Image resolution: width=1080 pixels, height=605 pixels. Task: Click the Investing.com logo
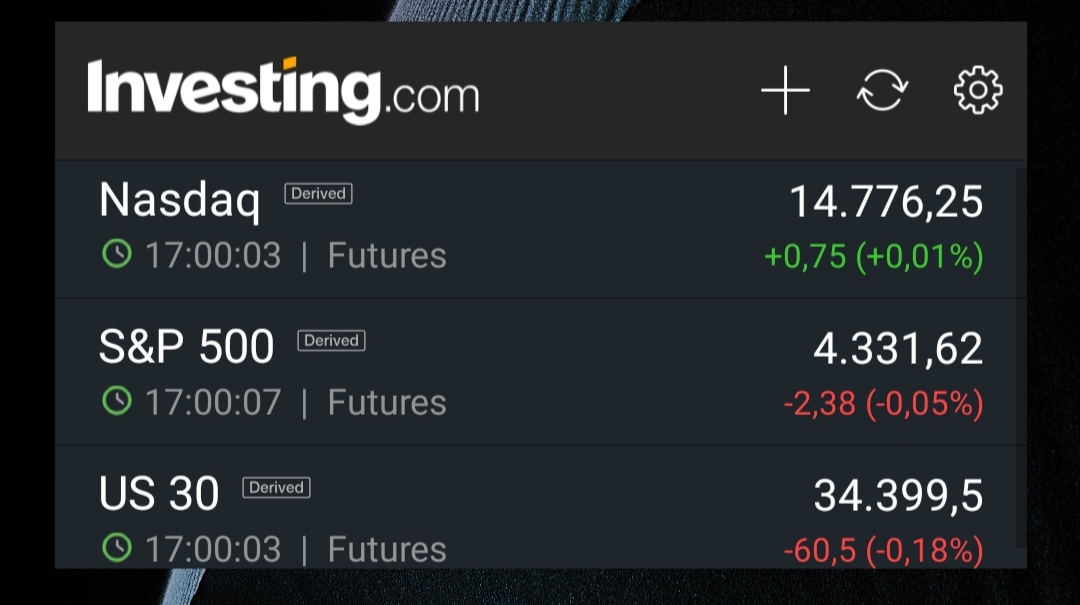[x=283, y=91]
